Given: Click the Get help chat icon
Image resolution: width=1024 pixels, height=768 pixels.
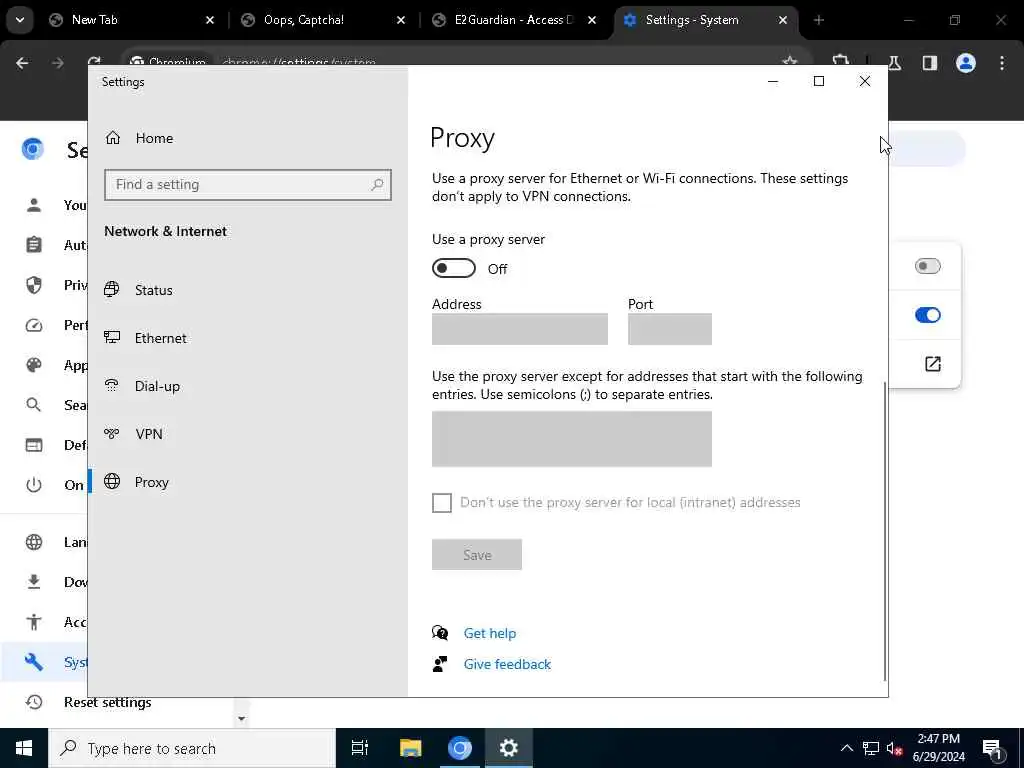Looking at the screenshot, I should point(440,633).
